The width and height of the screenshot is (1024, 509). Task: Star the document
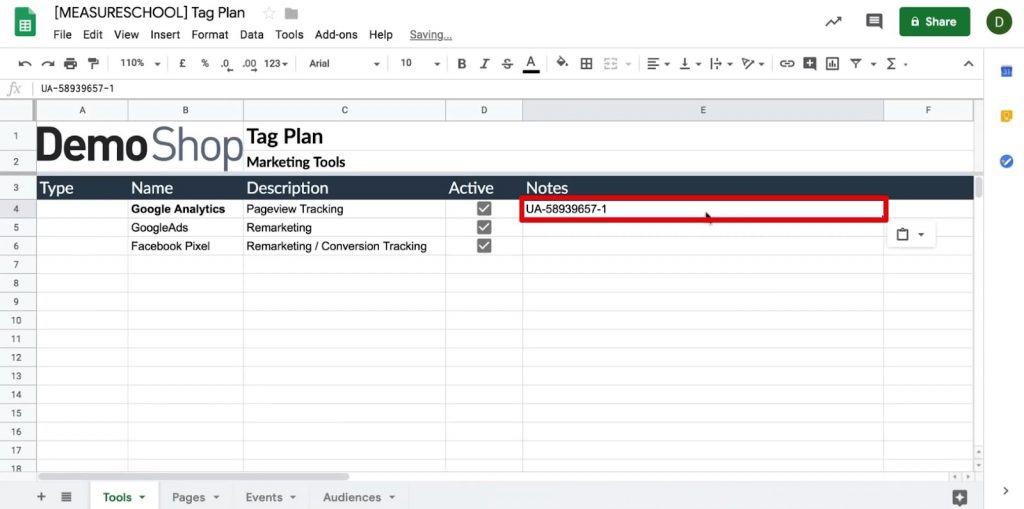tap(268, 13)
